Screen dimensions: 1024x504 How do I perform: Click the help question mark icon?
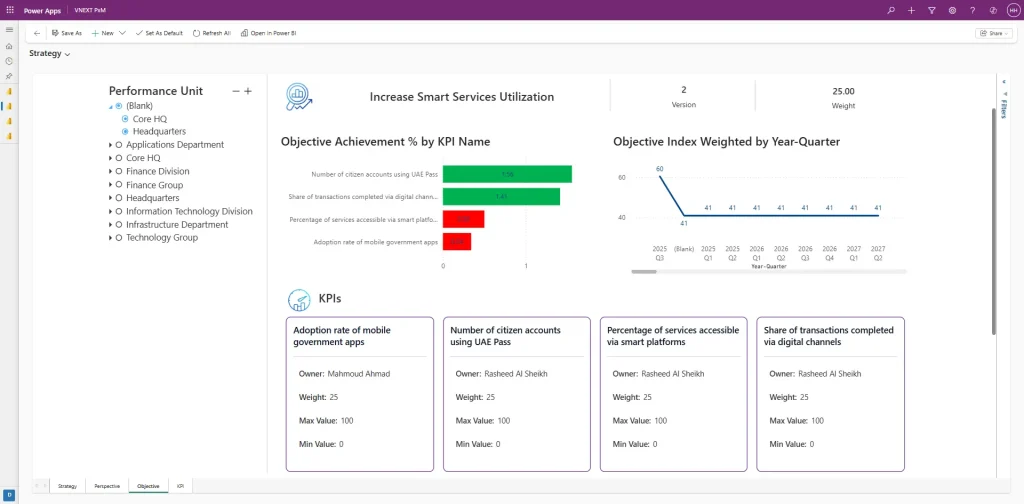[972, 10]
